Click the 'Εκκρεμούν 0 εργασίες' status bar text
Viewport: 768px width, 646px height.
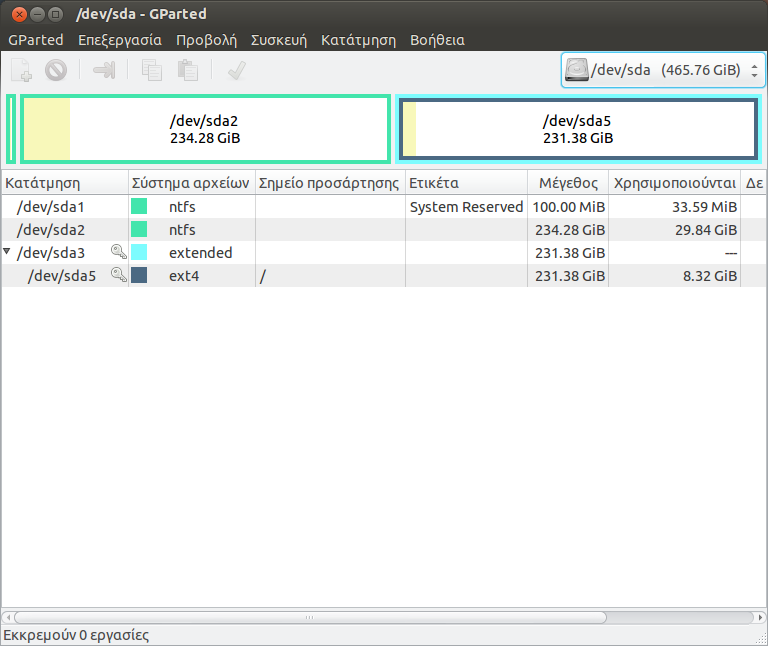click(x=76, y=635)
